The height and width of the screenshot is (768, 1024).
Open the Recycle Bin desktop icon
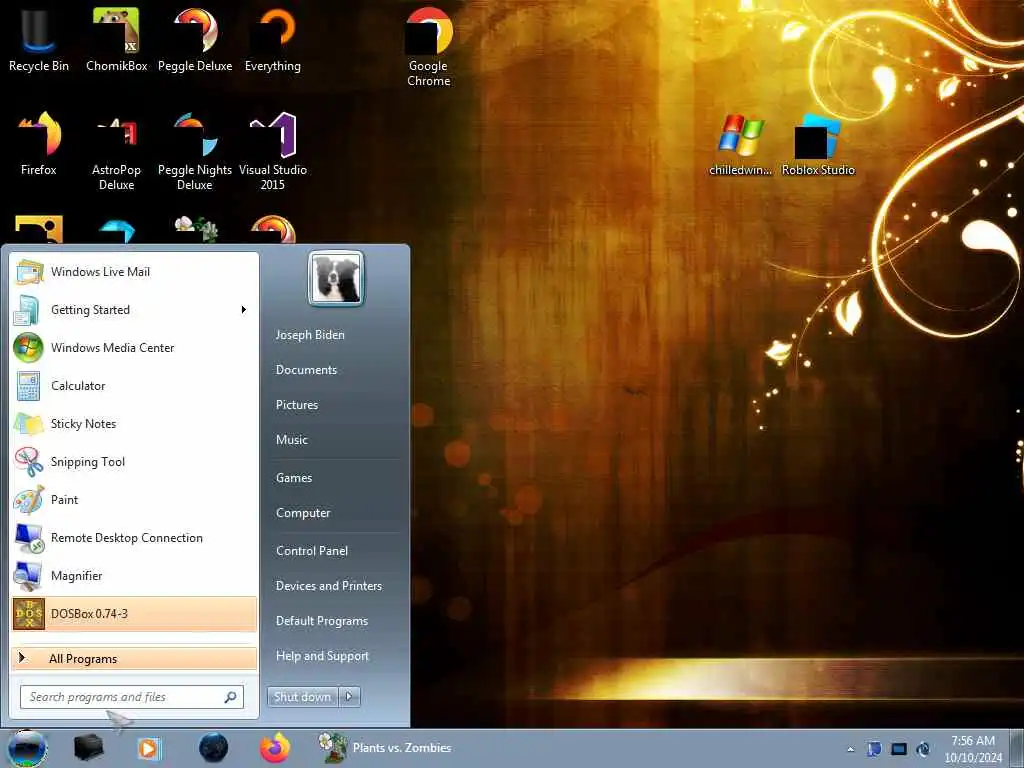coord(39,39)
